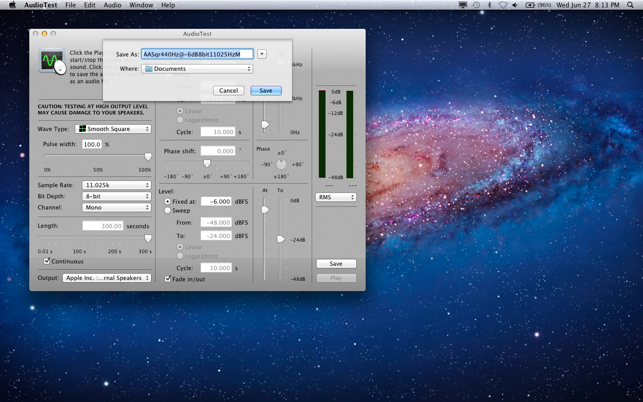Click the Phase shift 0.000 field
Screen dimensions: 643x402
pos(218,151)
